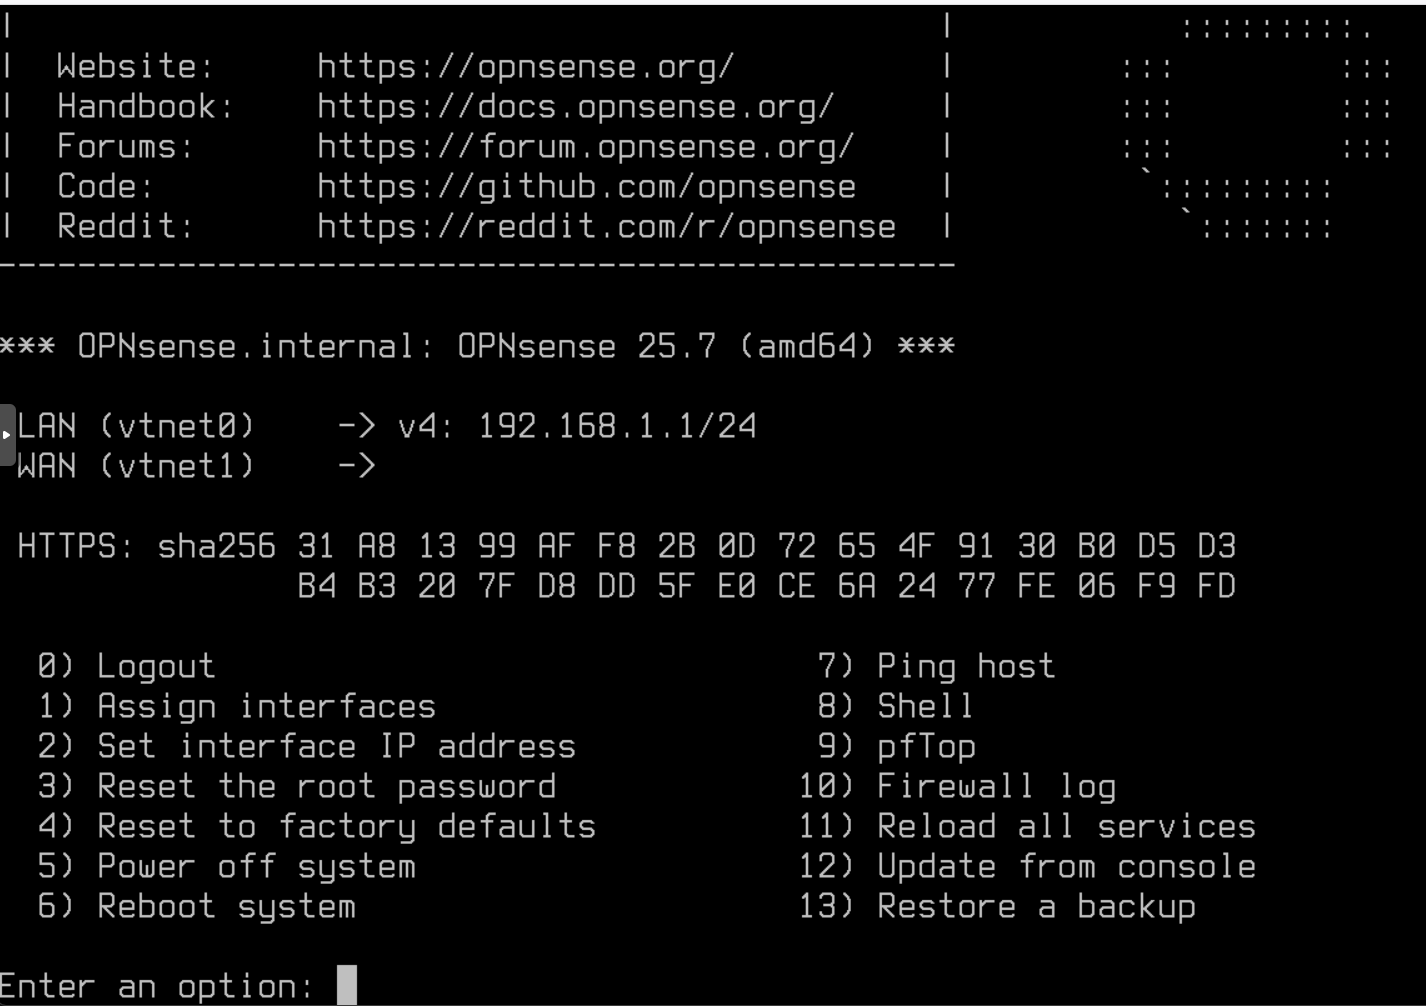Click Reset the root password option

click(326, 787)
